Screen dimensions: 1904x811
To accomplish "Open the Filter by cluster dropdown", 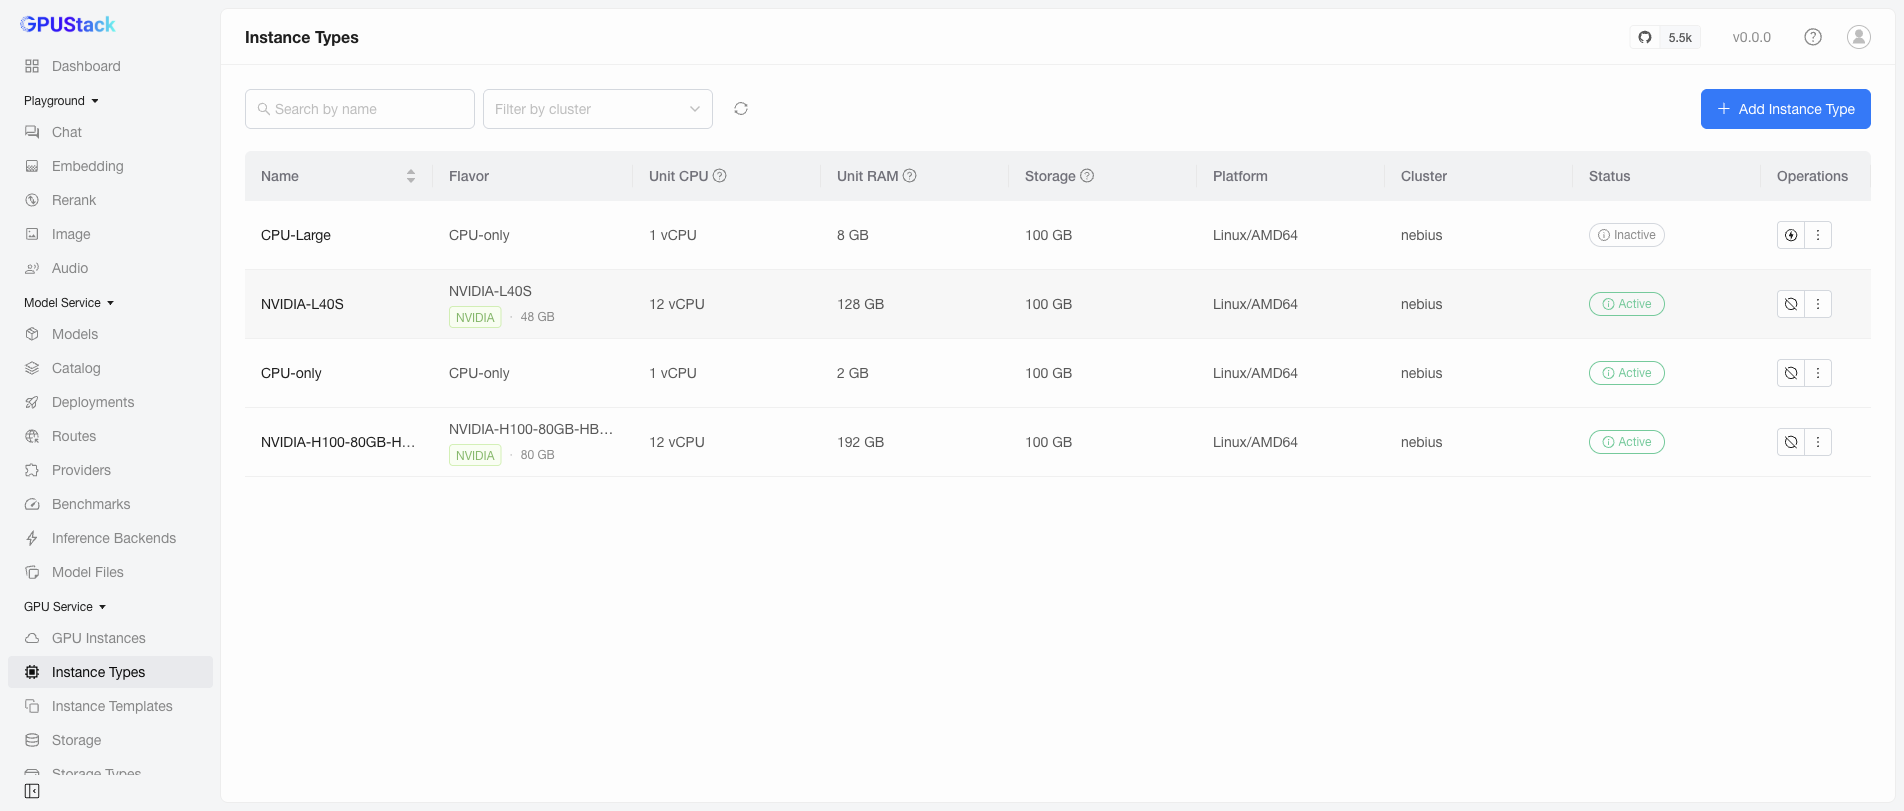I will coord(598,109).
